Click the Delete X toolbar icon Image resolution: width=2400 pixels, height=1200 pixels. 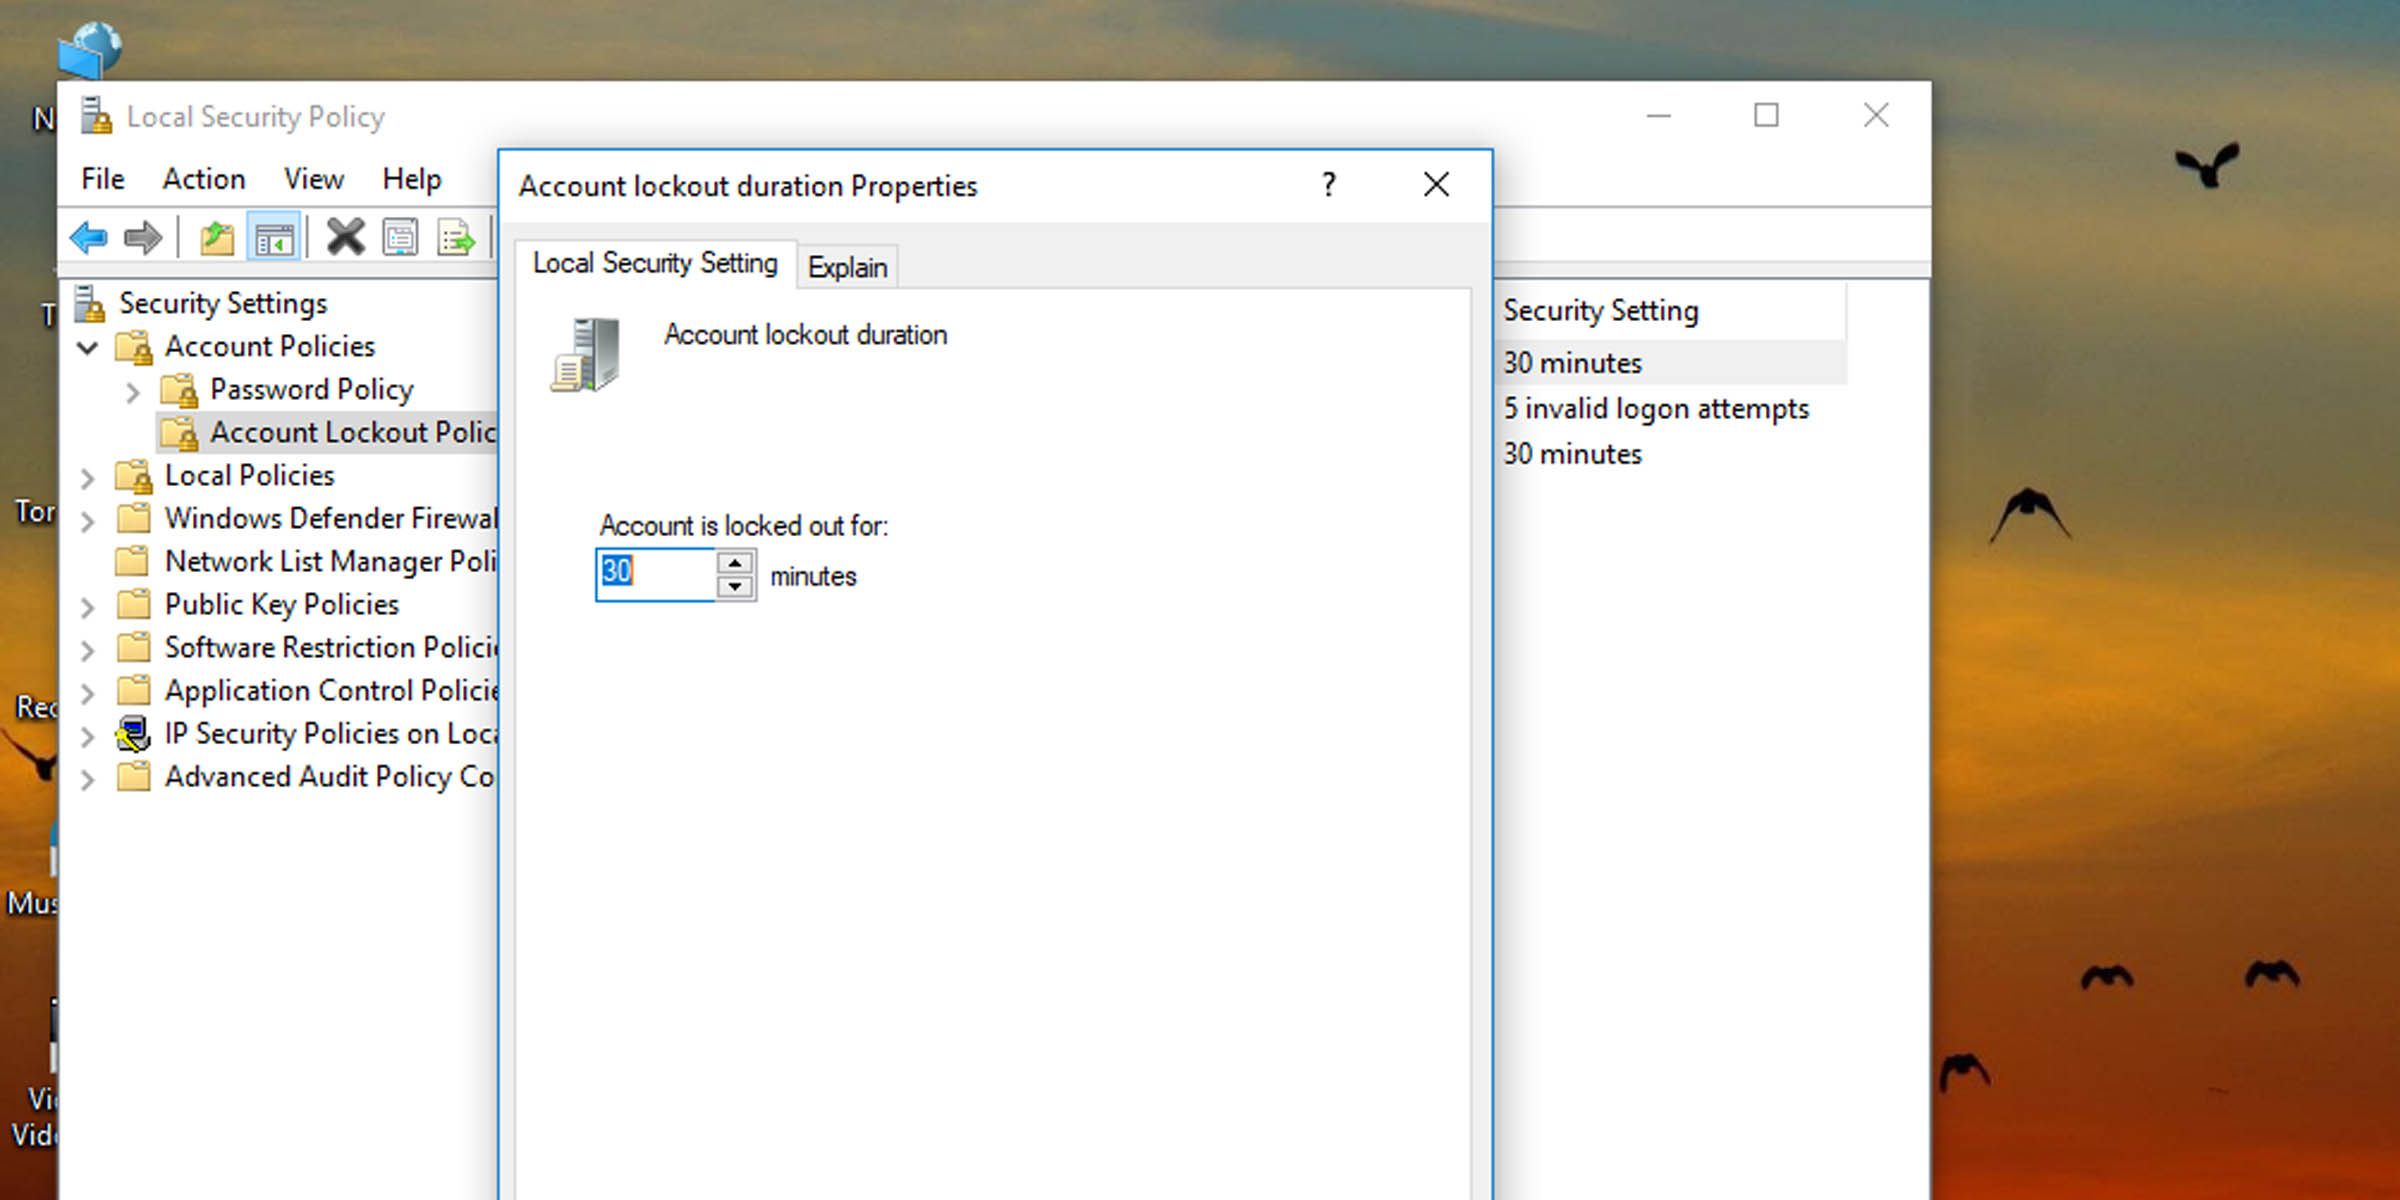click(x=345, y=238)
